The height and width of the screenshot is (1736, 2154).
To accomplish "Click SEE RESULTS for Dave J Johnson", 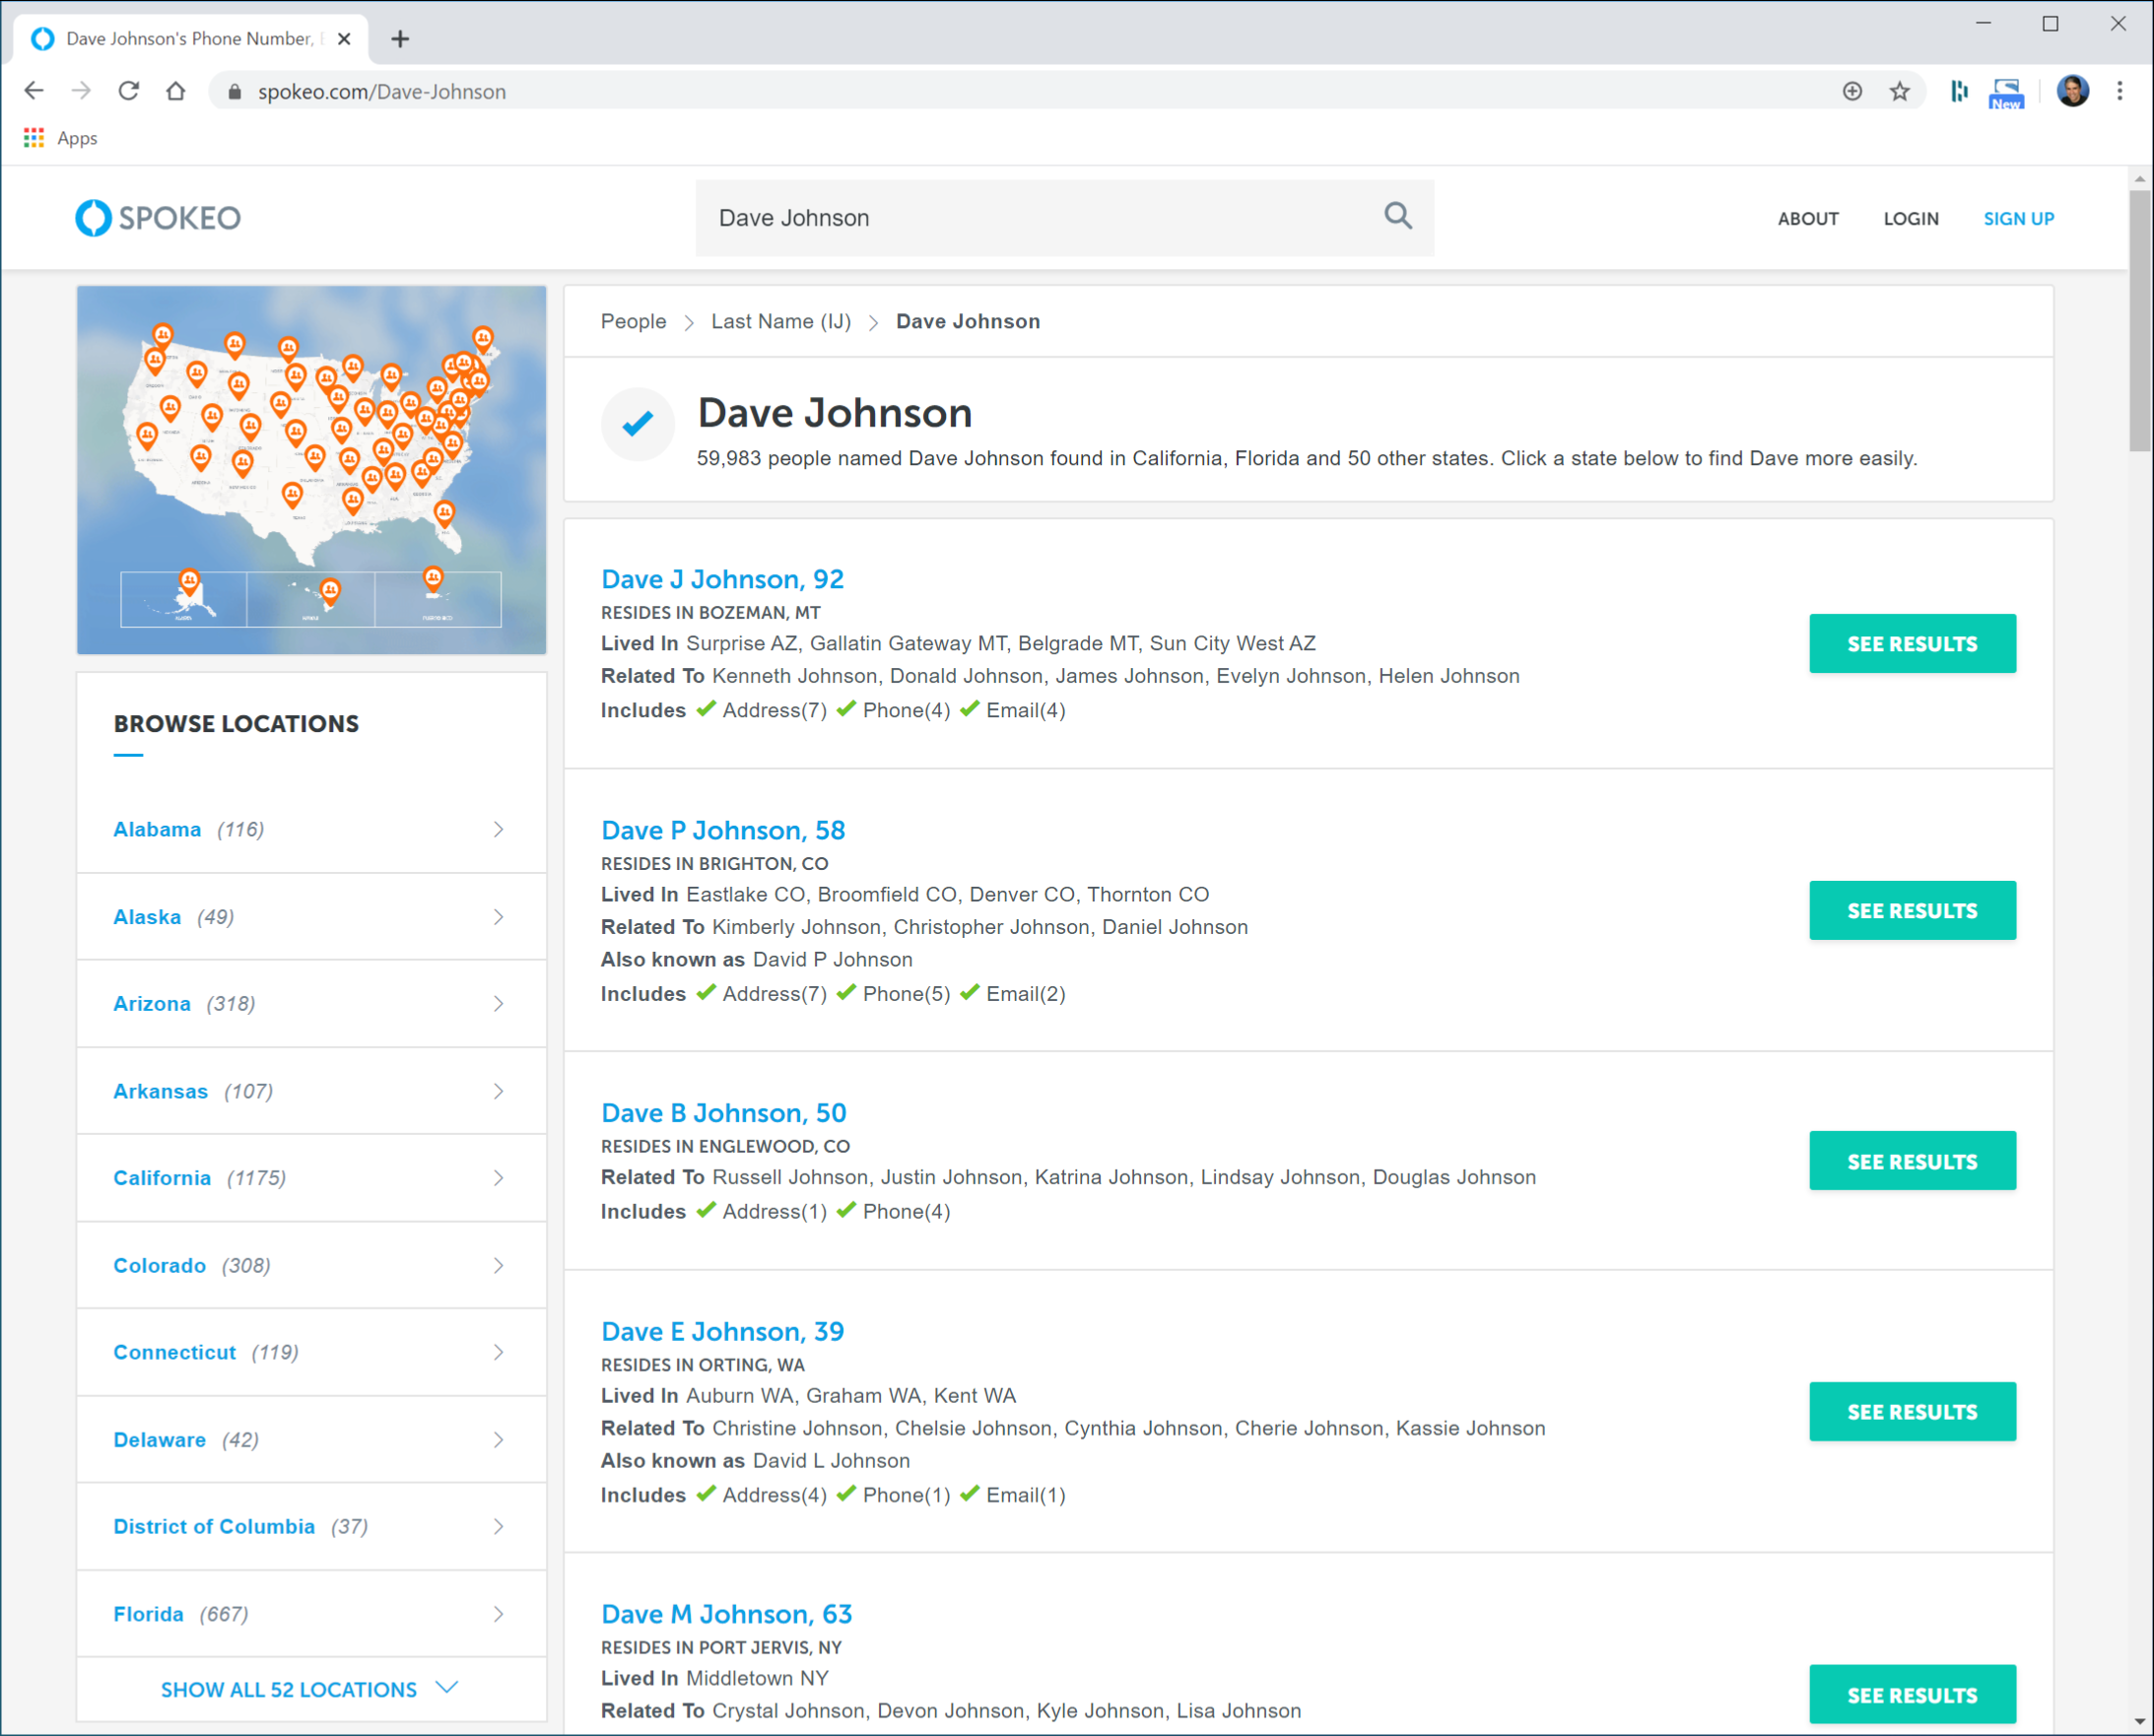I will tap(1914, 643).
